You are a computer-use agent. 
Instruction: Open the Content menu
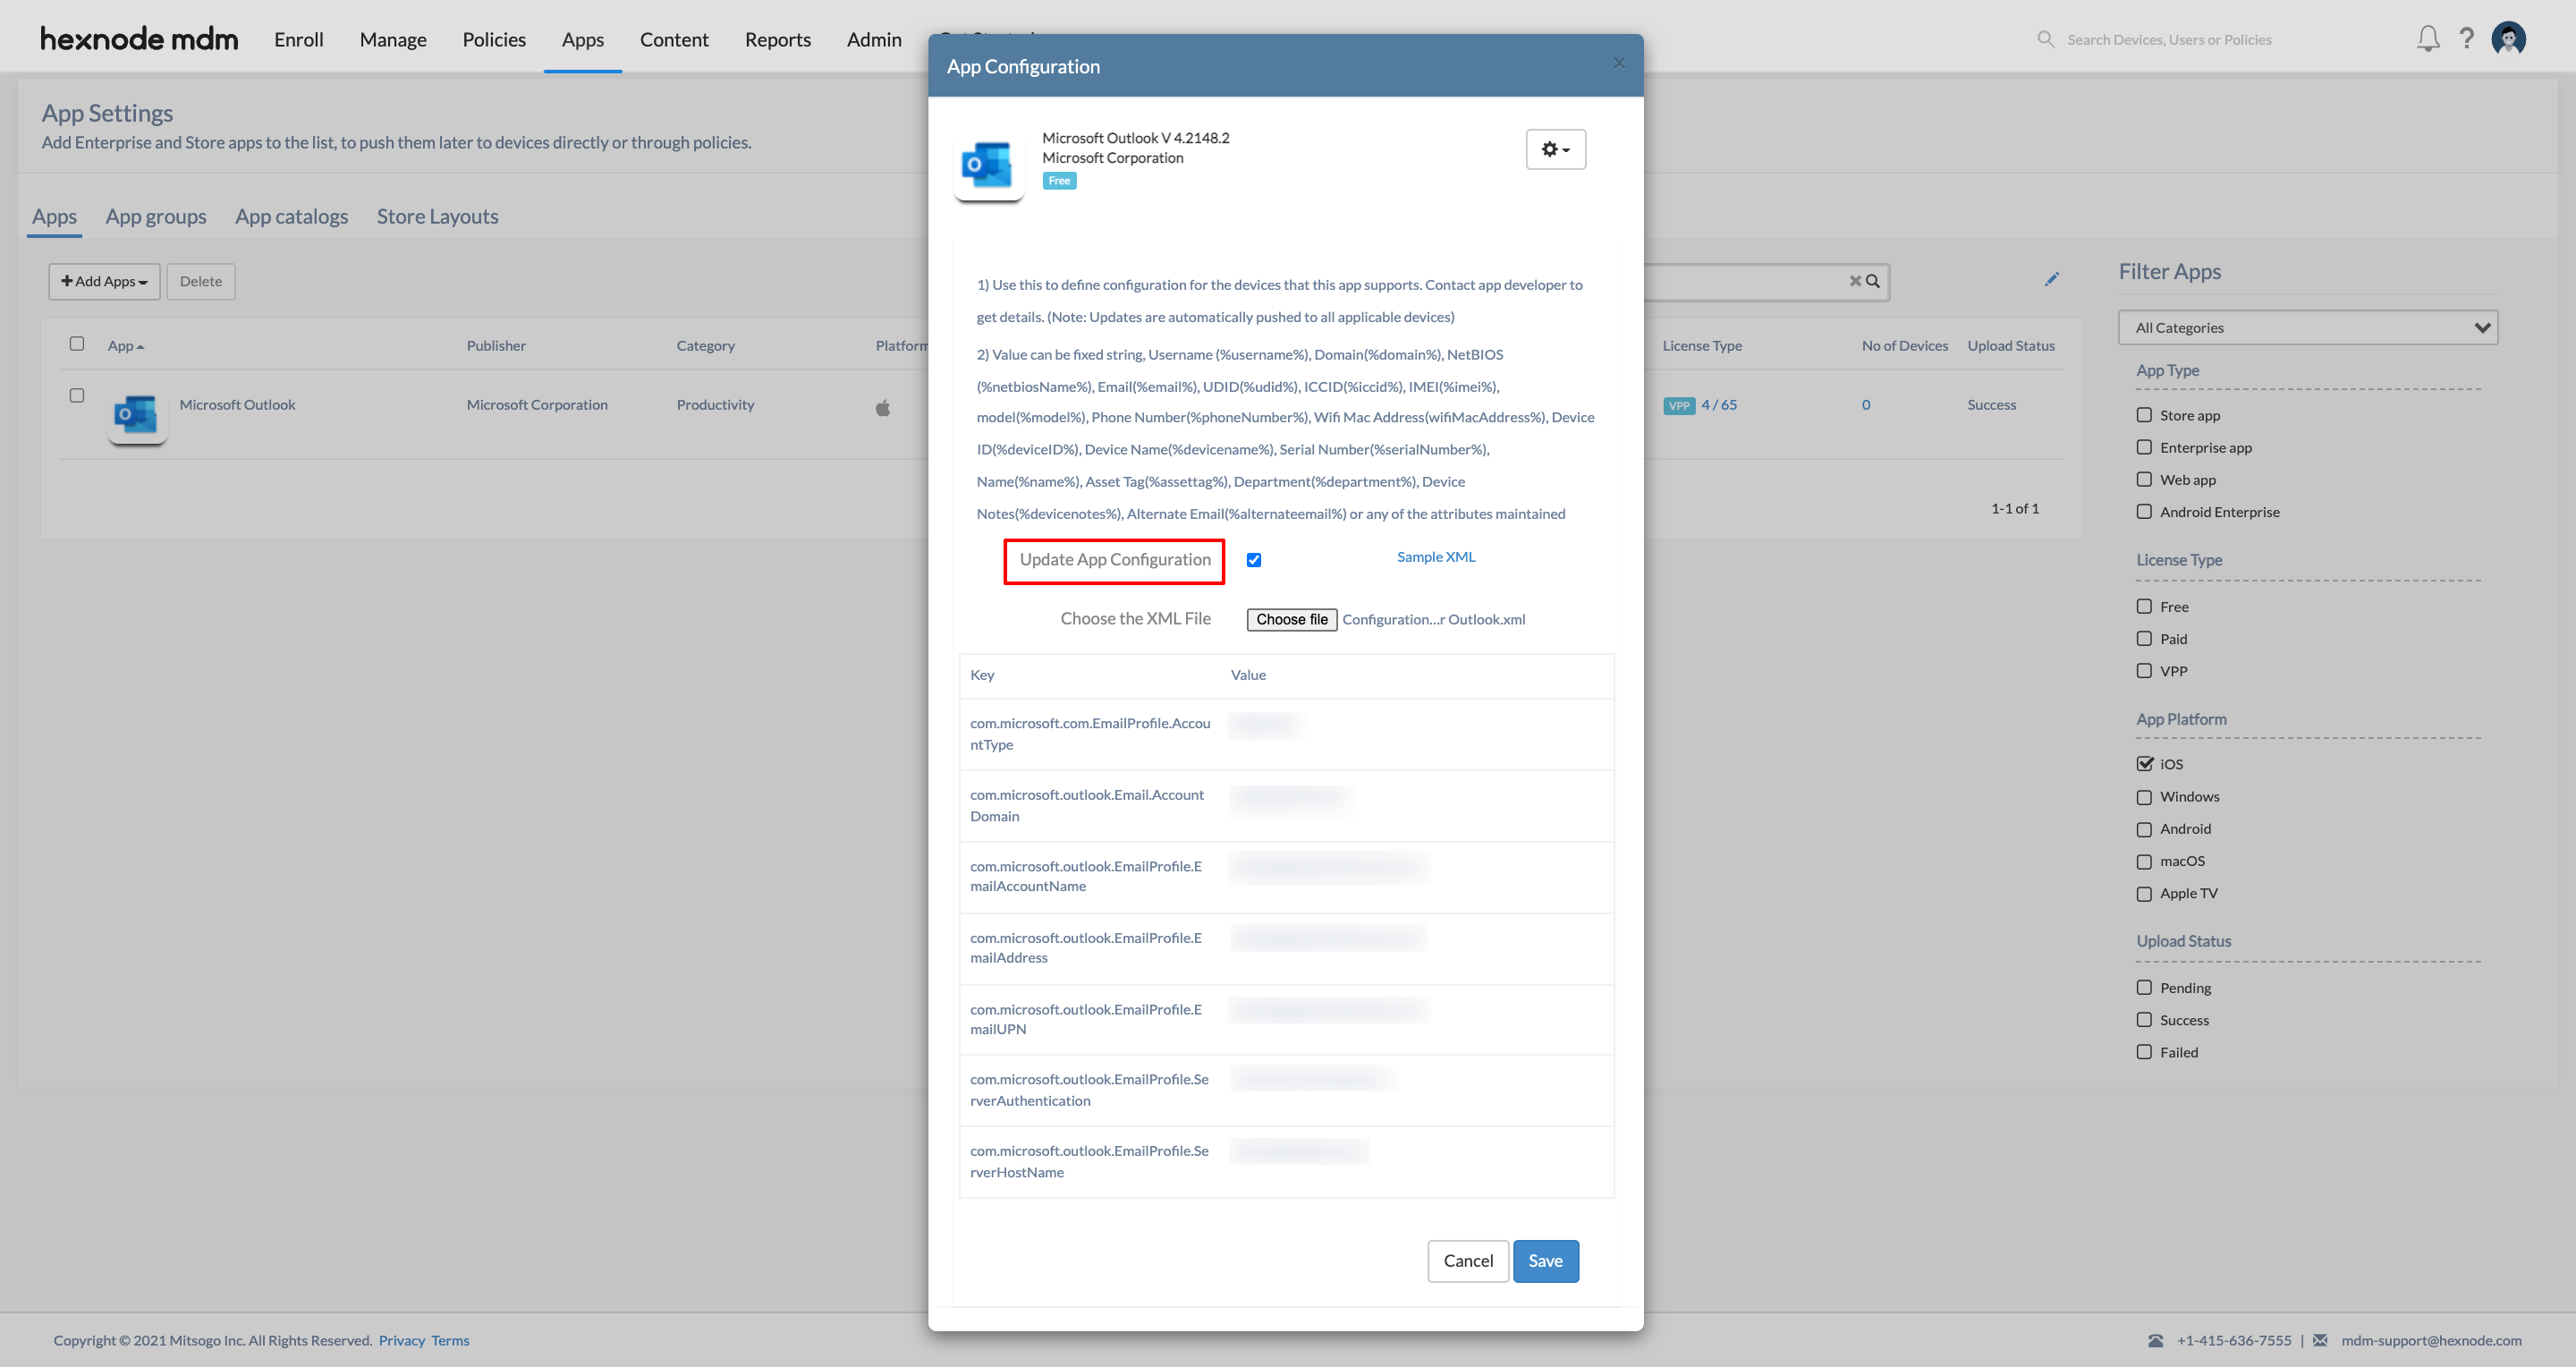[674, 39]
